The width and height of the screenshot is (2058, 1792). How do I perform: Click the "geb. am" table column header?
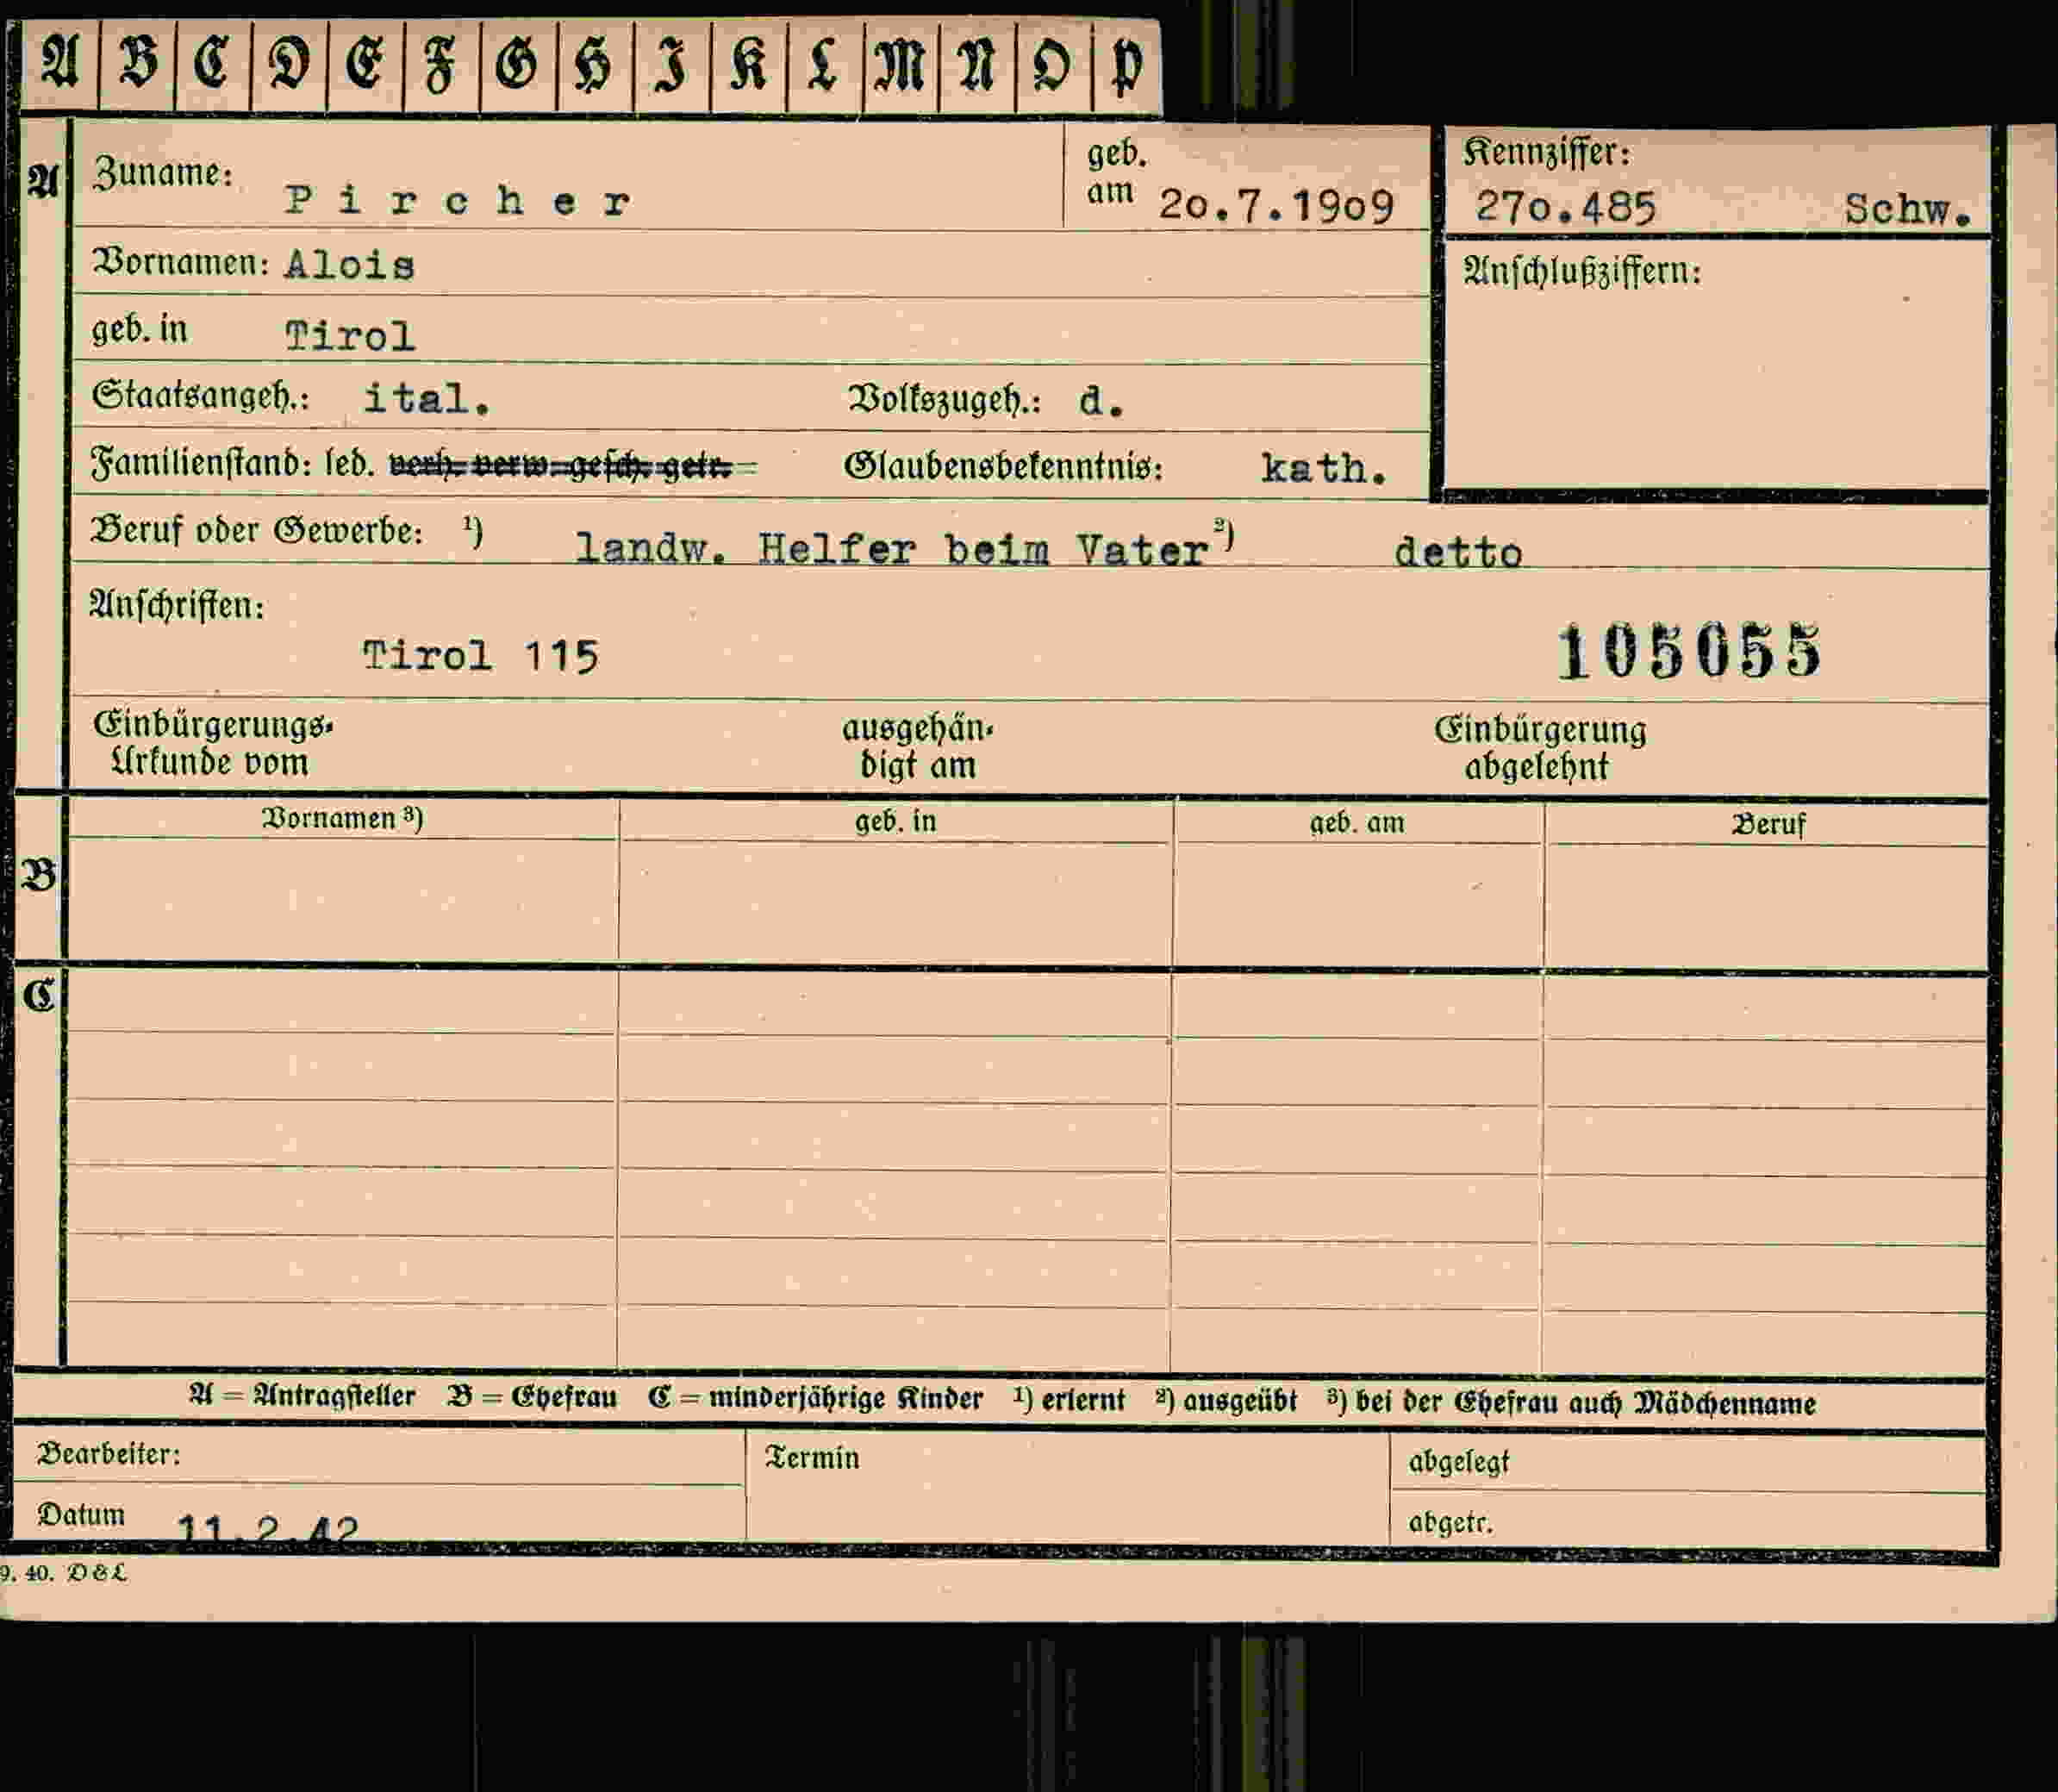(1357, 823)
